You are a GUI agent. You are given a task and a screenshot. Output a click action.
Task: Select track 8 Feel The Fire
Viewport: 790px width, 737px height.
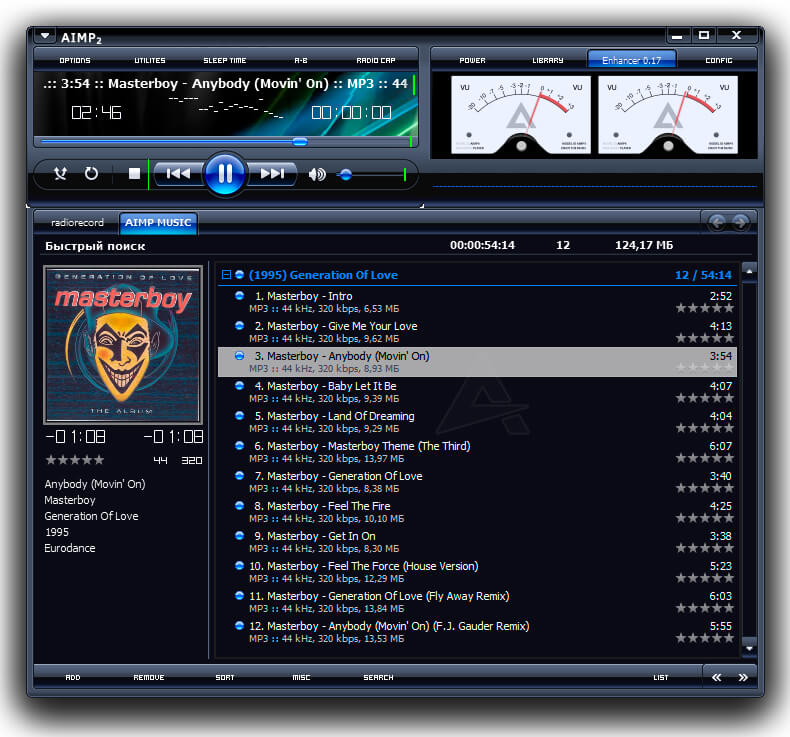477,512
